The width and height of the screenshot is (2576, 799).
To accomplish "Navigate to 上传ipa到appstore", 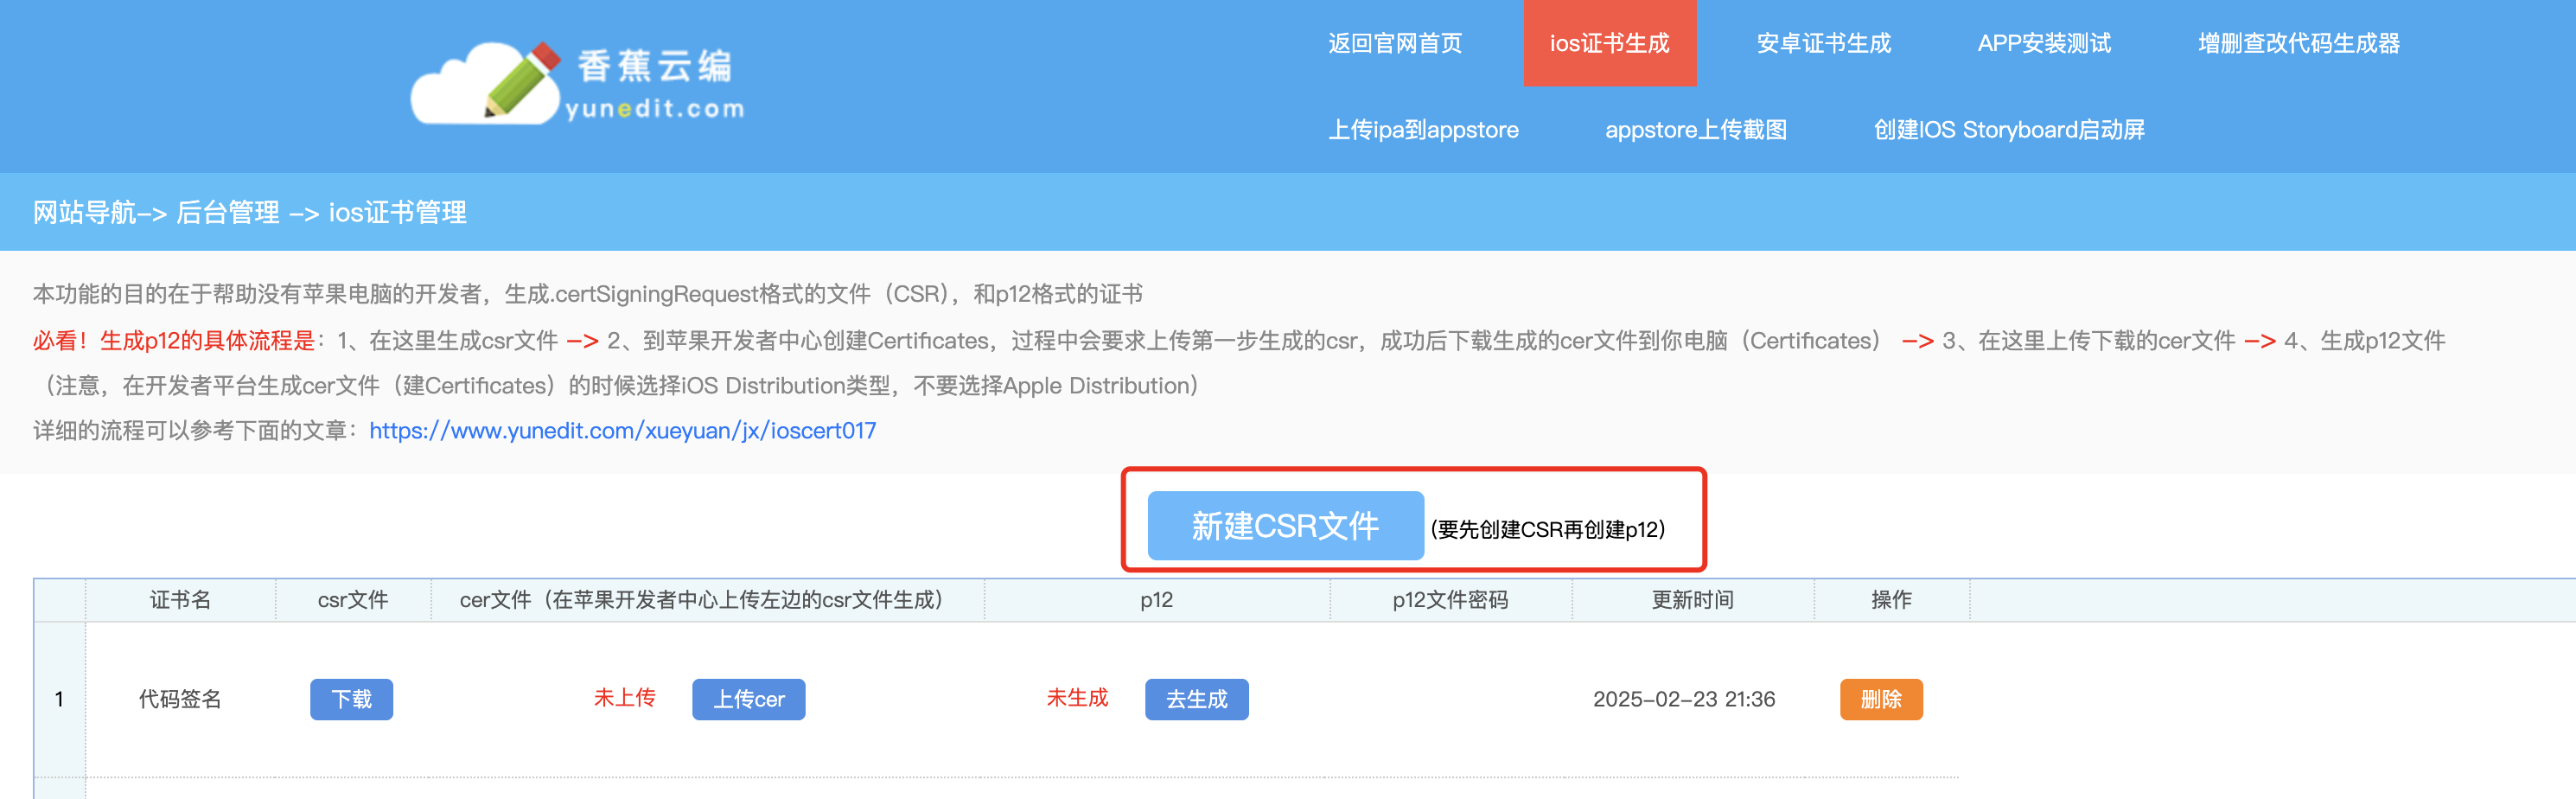I will click(1422, 130).
